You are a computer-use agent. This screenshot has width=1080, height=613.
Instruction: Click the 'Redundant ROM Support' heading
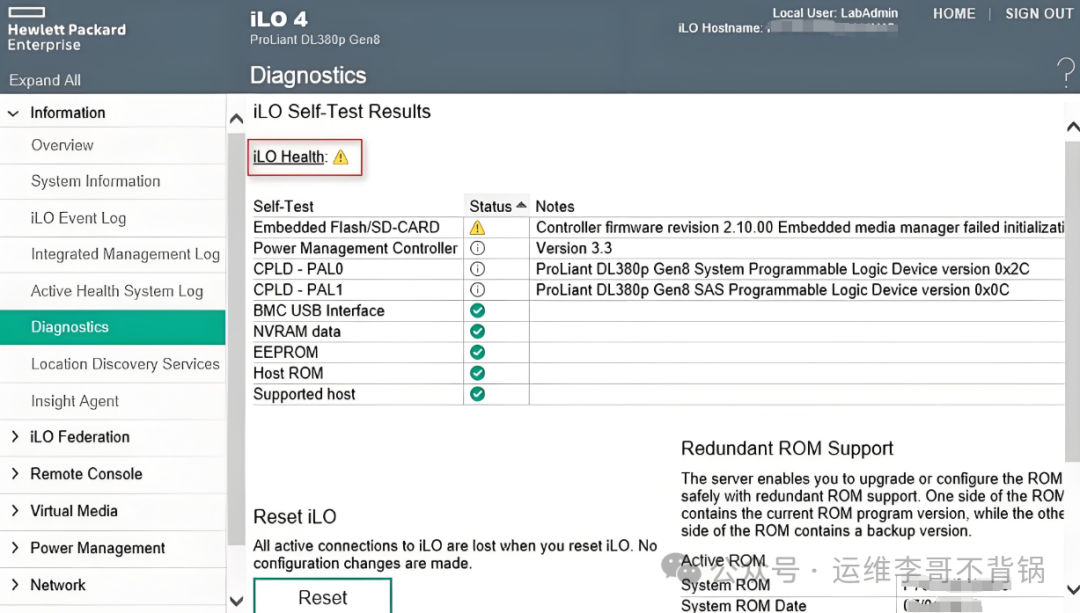(787, 448)
